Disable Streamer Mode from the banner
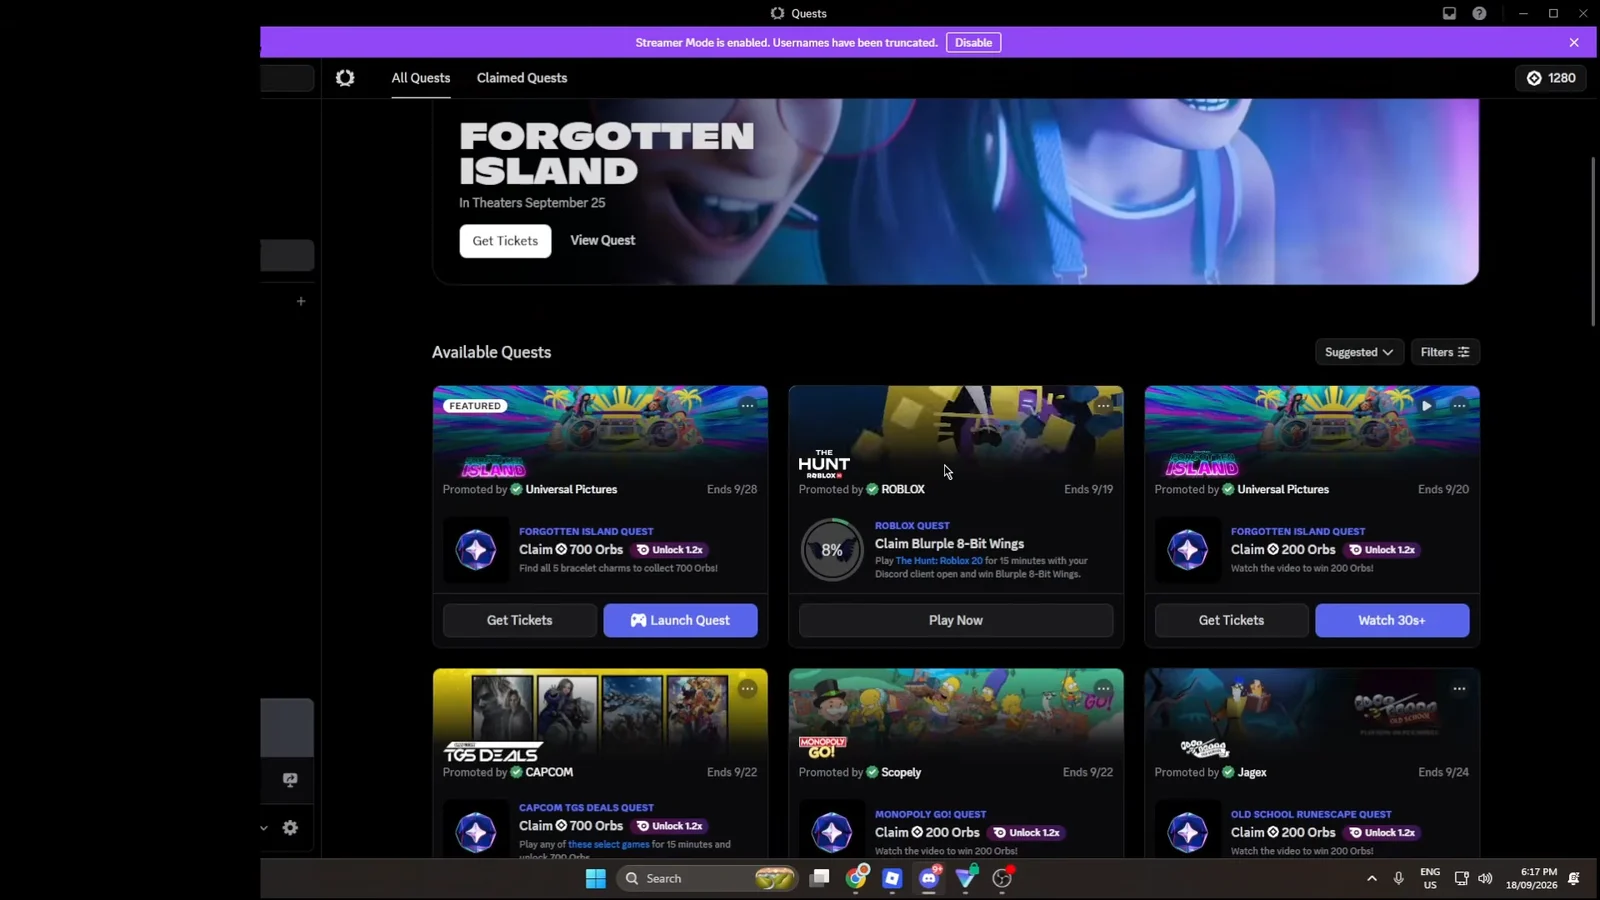 973,42
